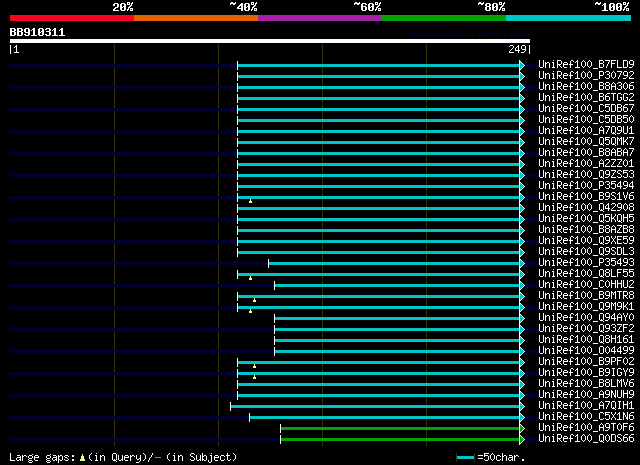Open the UniRef100_C5DB67 label
The width and height of the screenshot is (640, 465).
(x=586, y=108)
